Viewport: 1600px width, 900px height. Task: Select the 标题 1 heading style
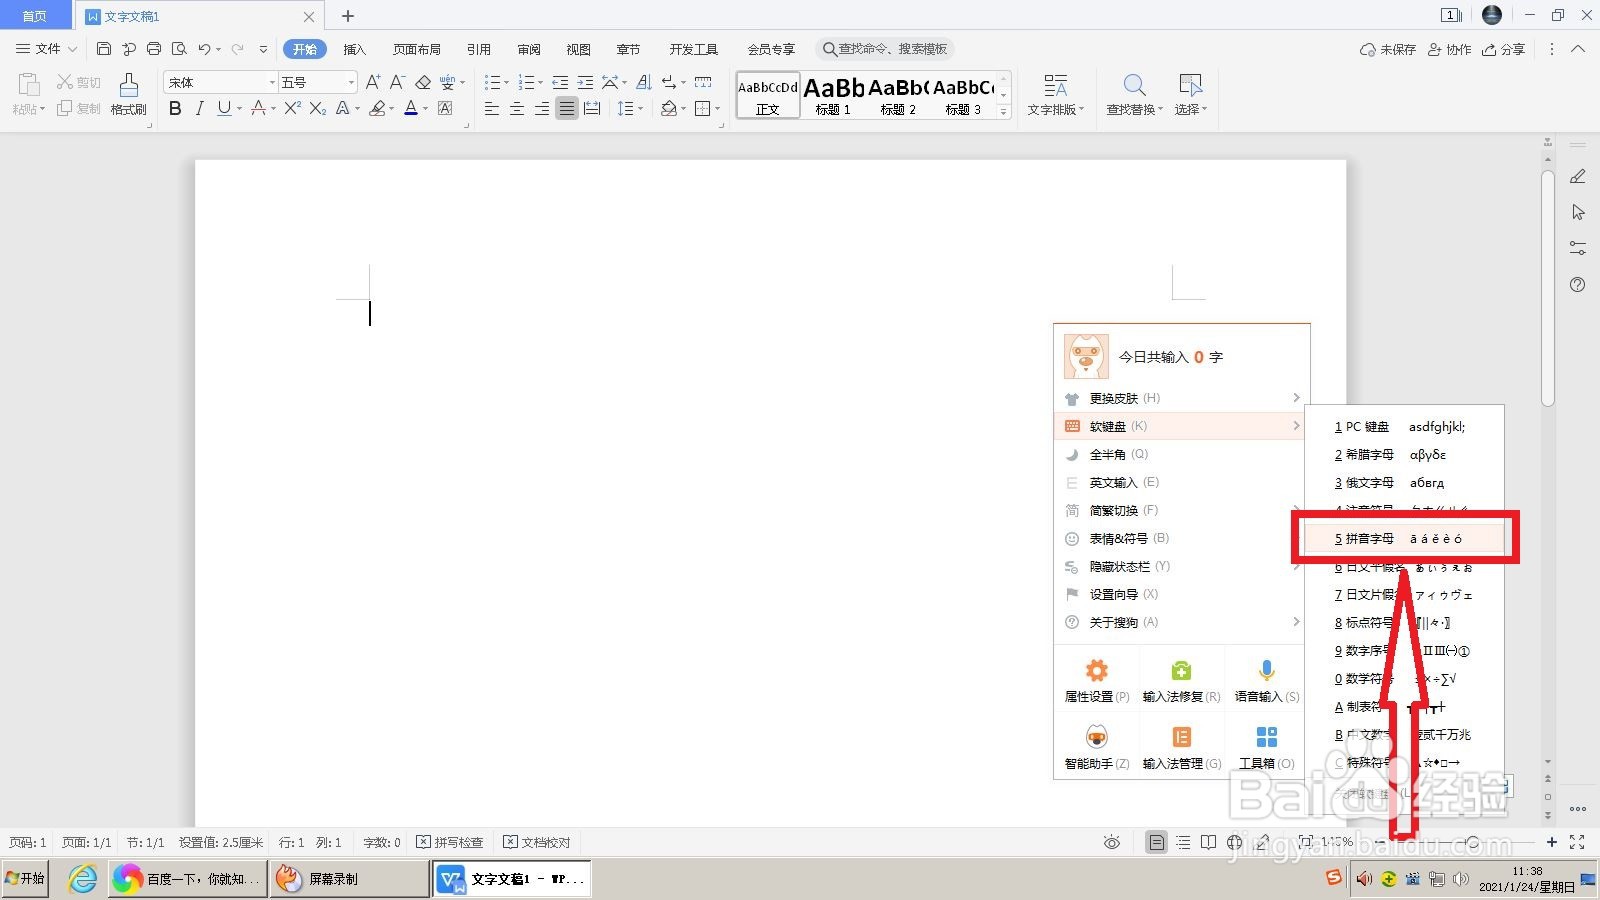[833, 96]
